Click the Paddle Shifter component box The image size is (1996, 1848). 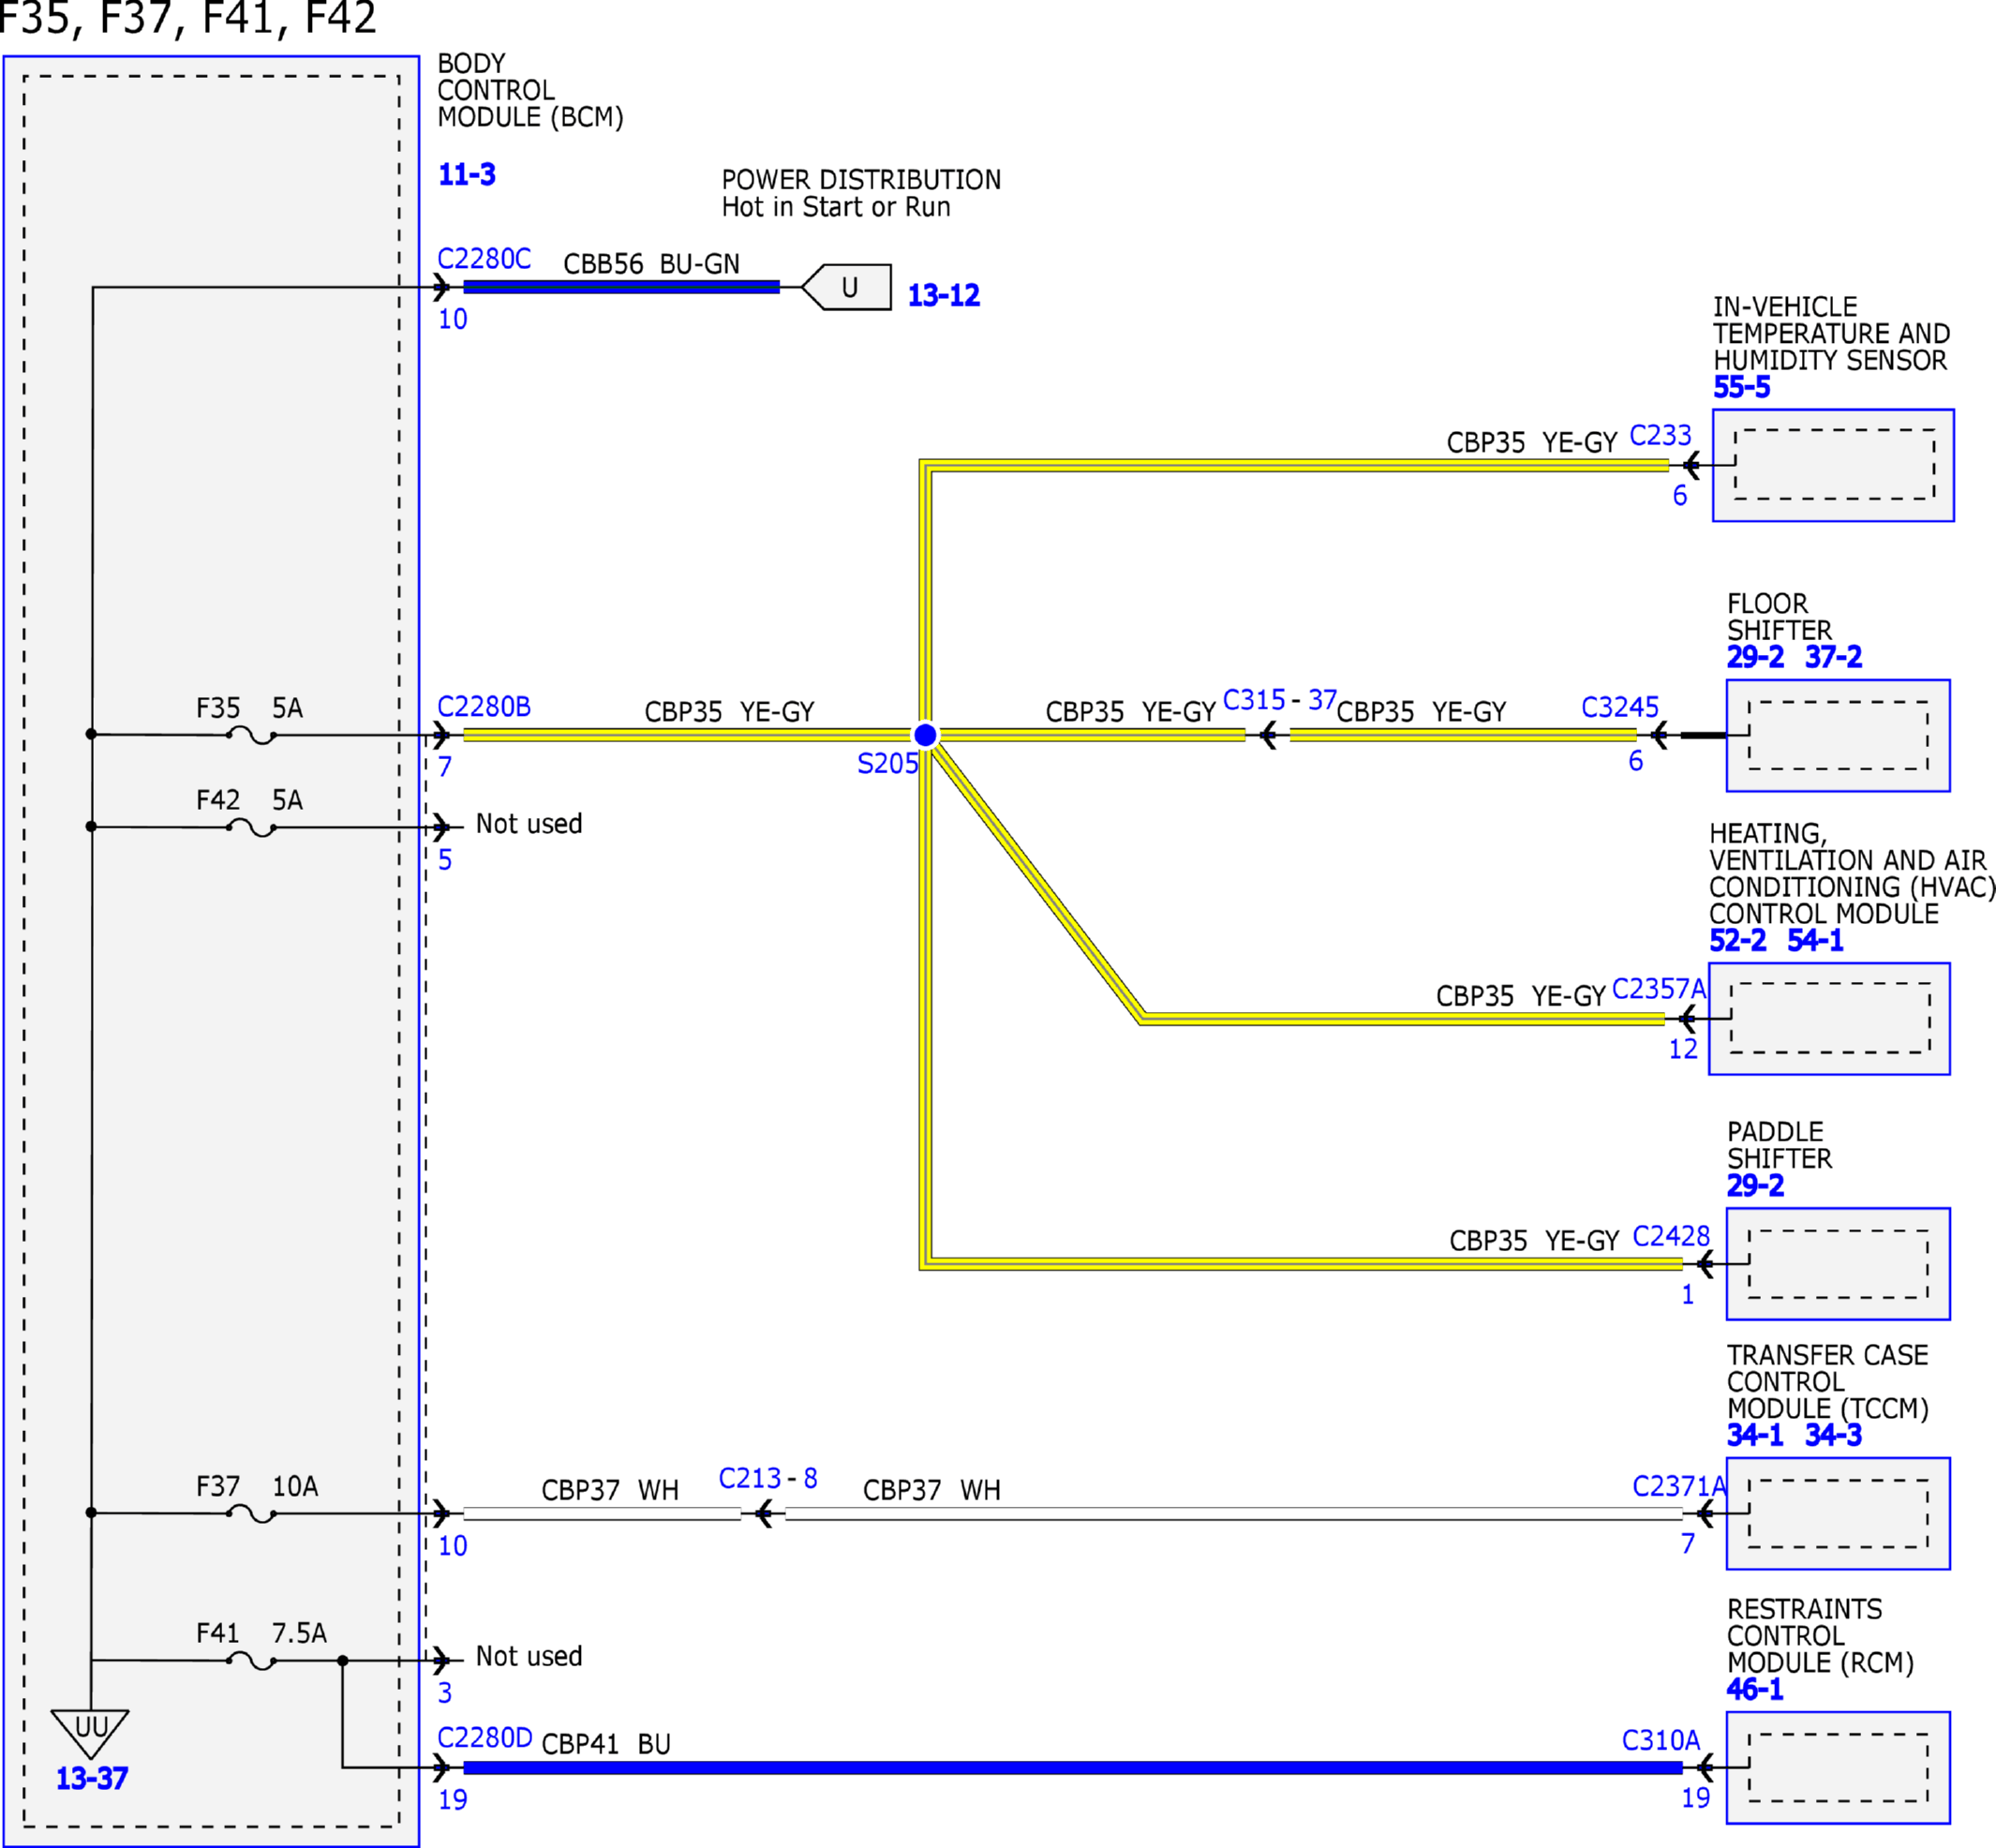tap(1838, 1264)
